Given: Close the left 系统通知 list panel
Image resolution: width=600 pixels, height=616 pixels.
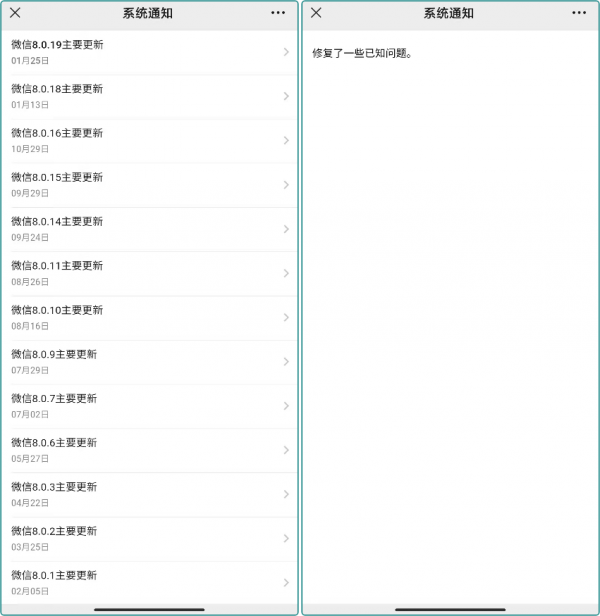Looking at the screenshot, I should pyautogui.click(x=15, y=13).
